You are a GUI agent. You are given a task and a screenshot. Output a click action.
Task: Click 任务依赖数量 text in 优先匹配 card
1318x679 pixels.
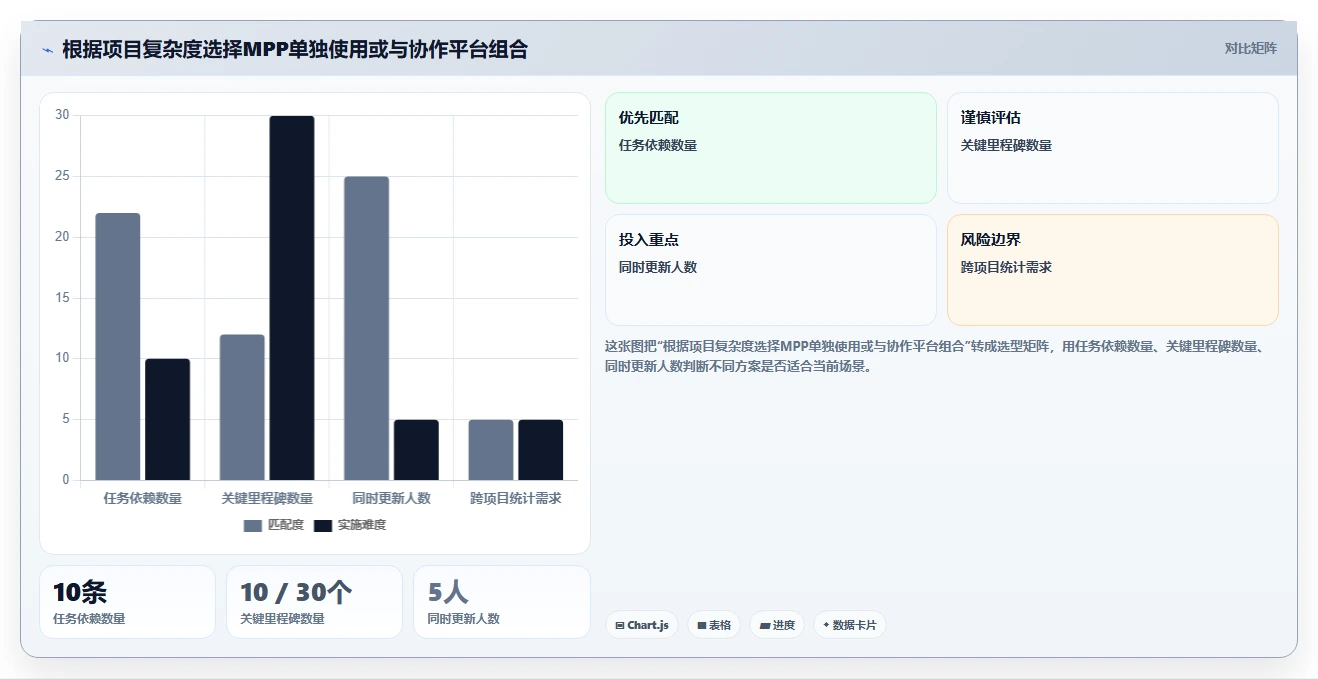pyautogui.click(x=658, y=145)
